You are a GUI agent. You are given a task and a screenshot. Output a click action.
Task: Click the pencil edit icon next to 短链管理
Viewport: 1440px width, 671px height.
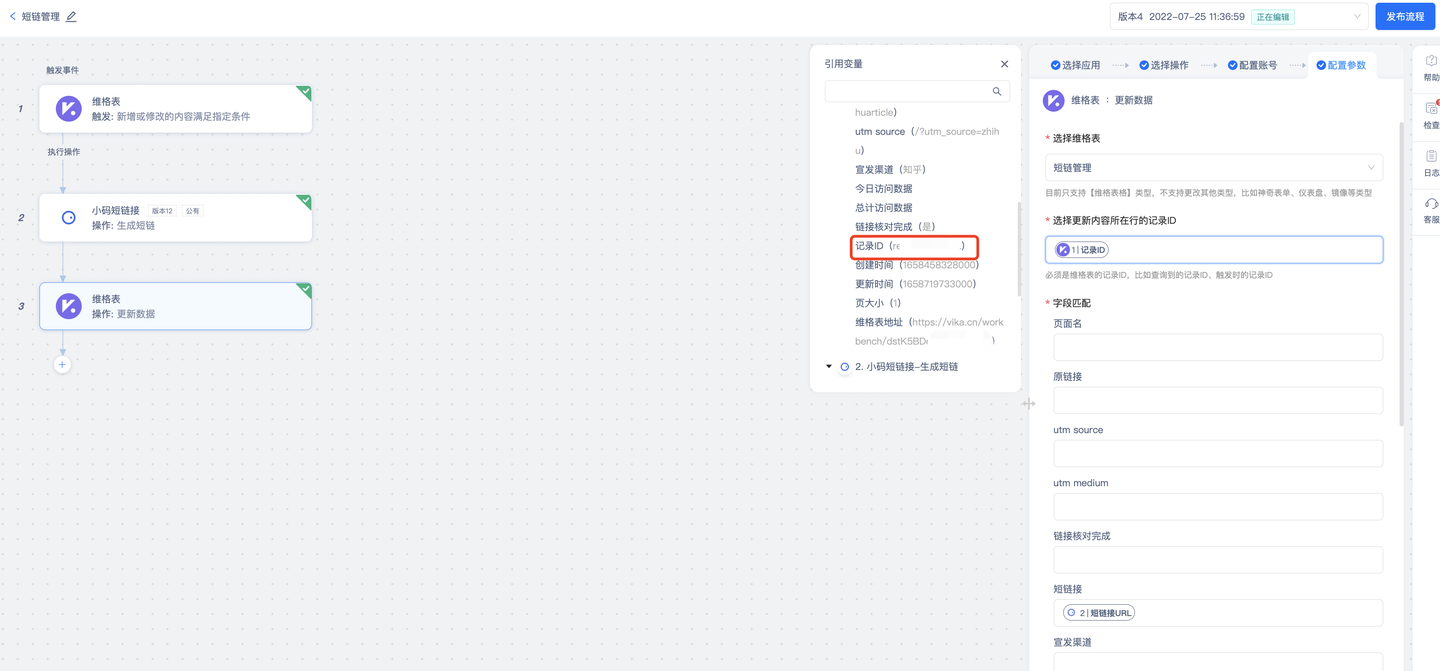coord(71,16)
